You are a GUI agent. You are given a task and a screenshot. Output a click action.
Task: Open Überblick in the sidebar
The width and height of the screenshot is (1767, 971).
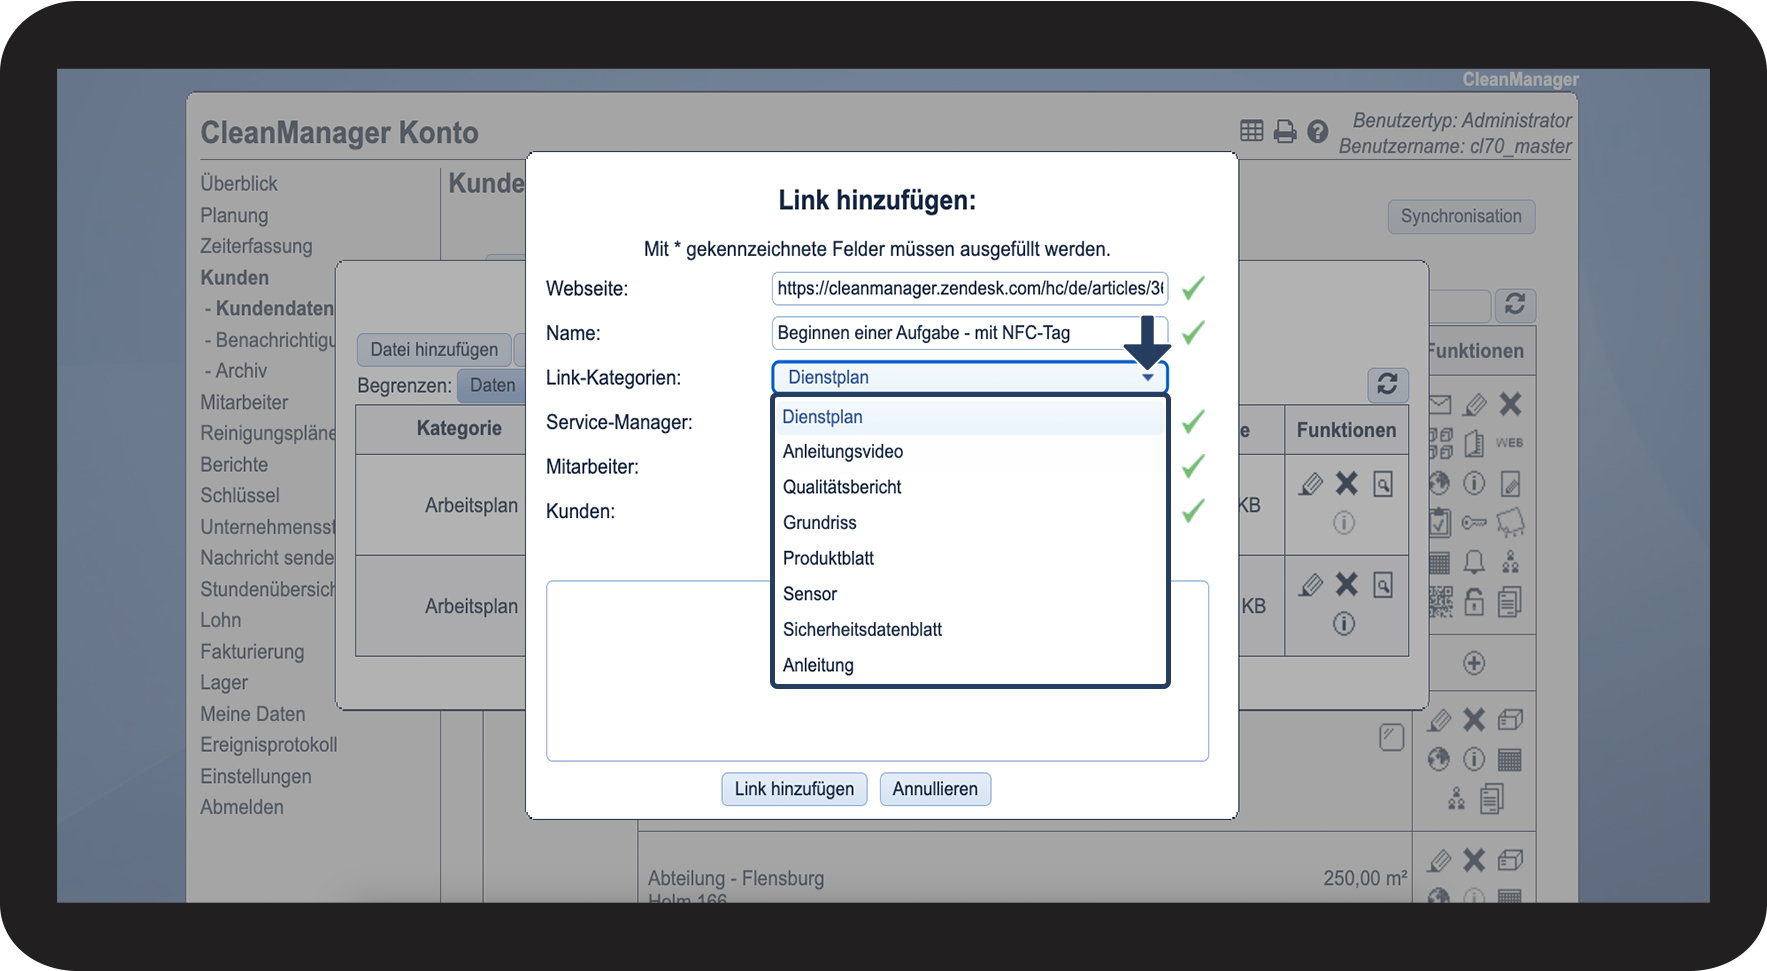[x=239, y=184]
